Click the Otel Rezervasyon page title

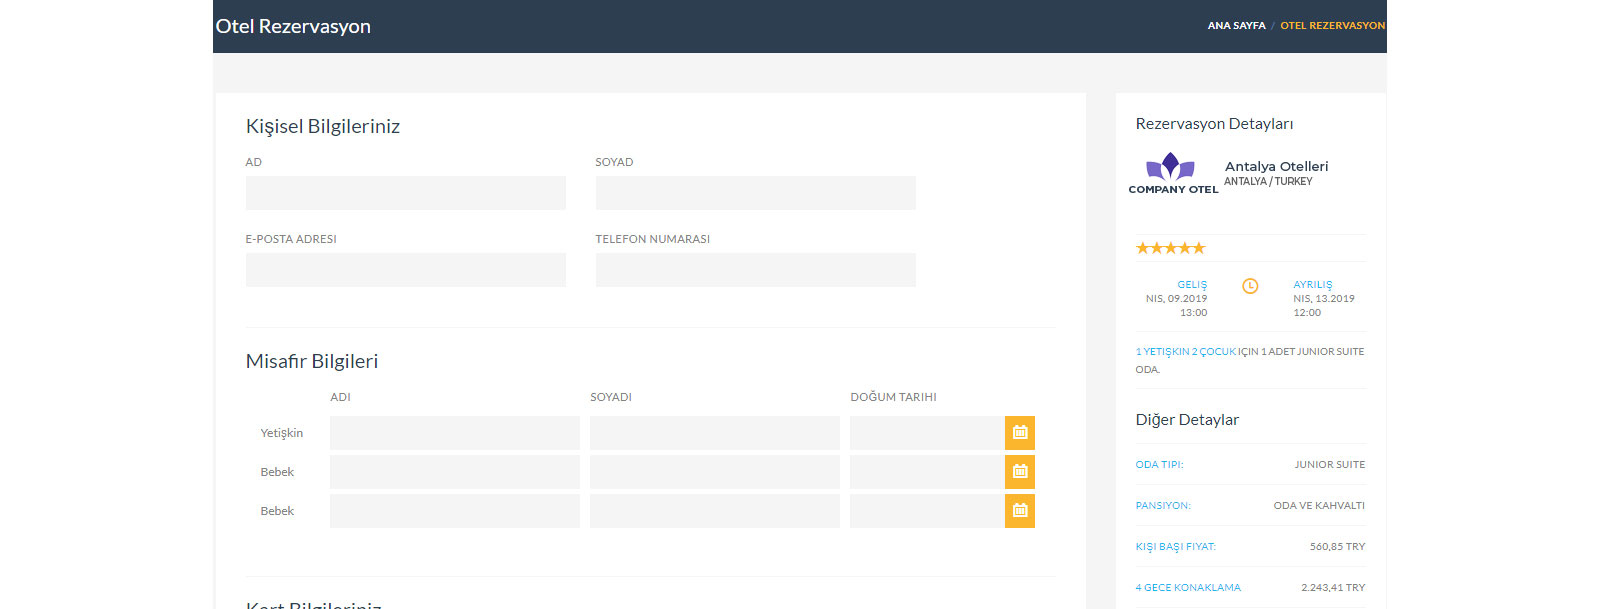pos(293,26)
